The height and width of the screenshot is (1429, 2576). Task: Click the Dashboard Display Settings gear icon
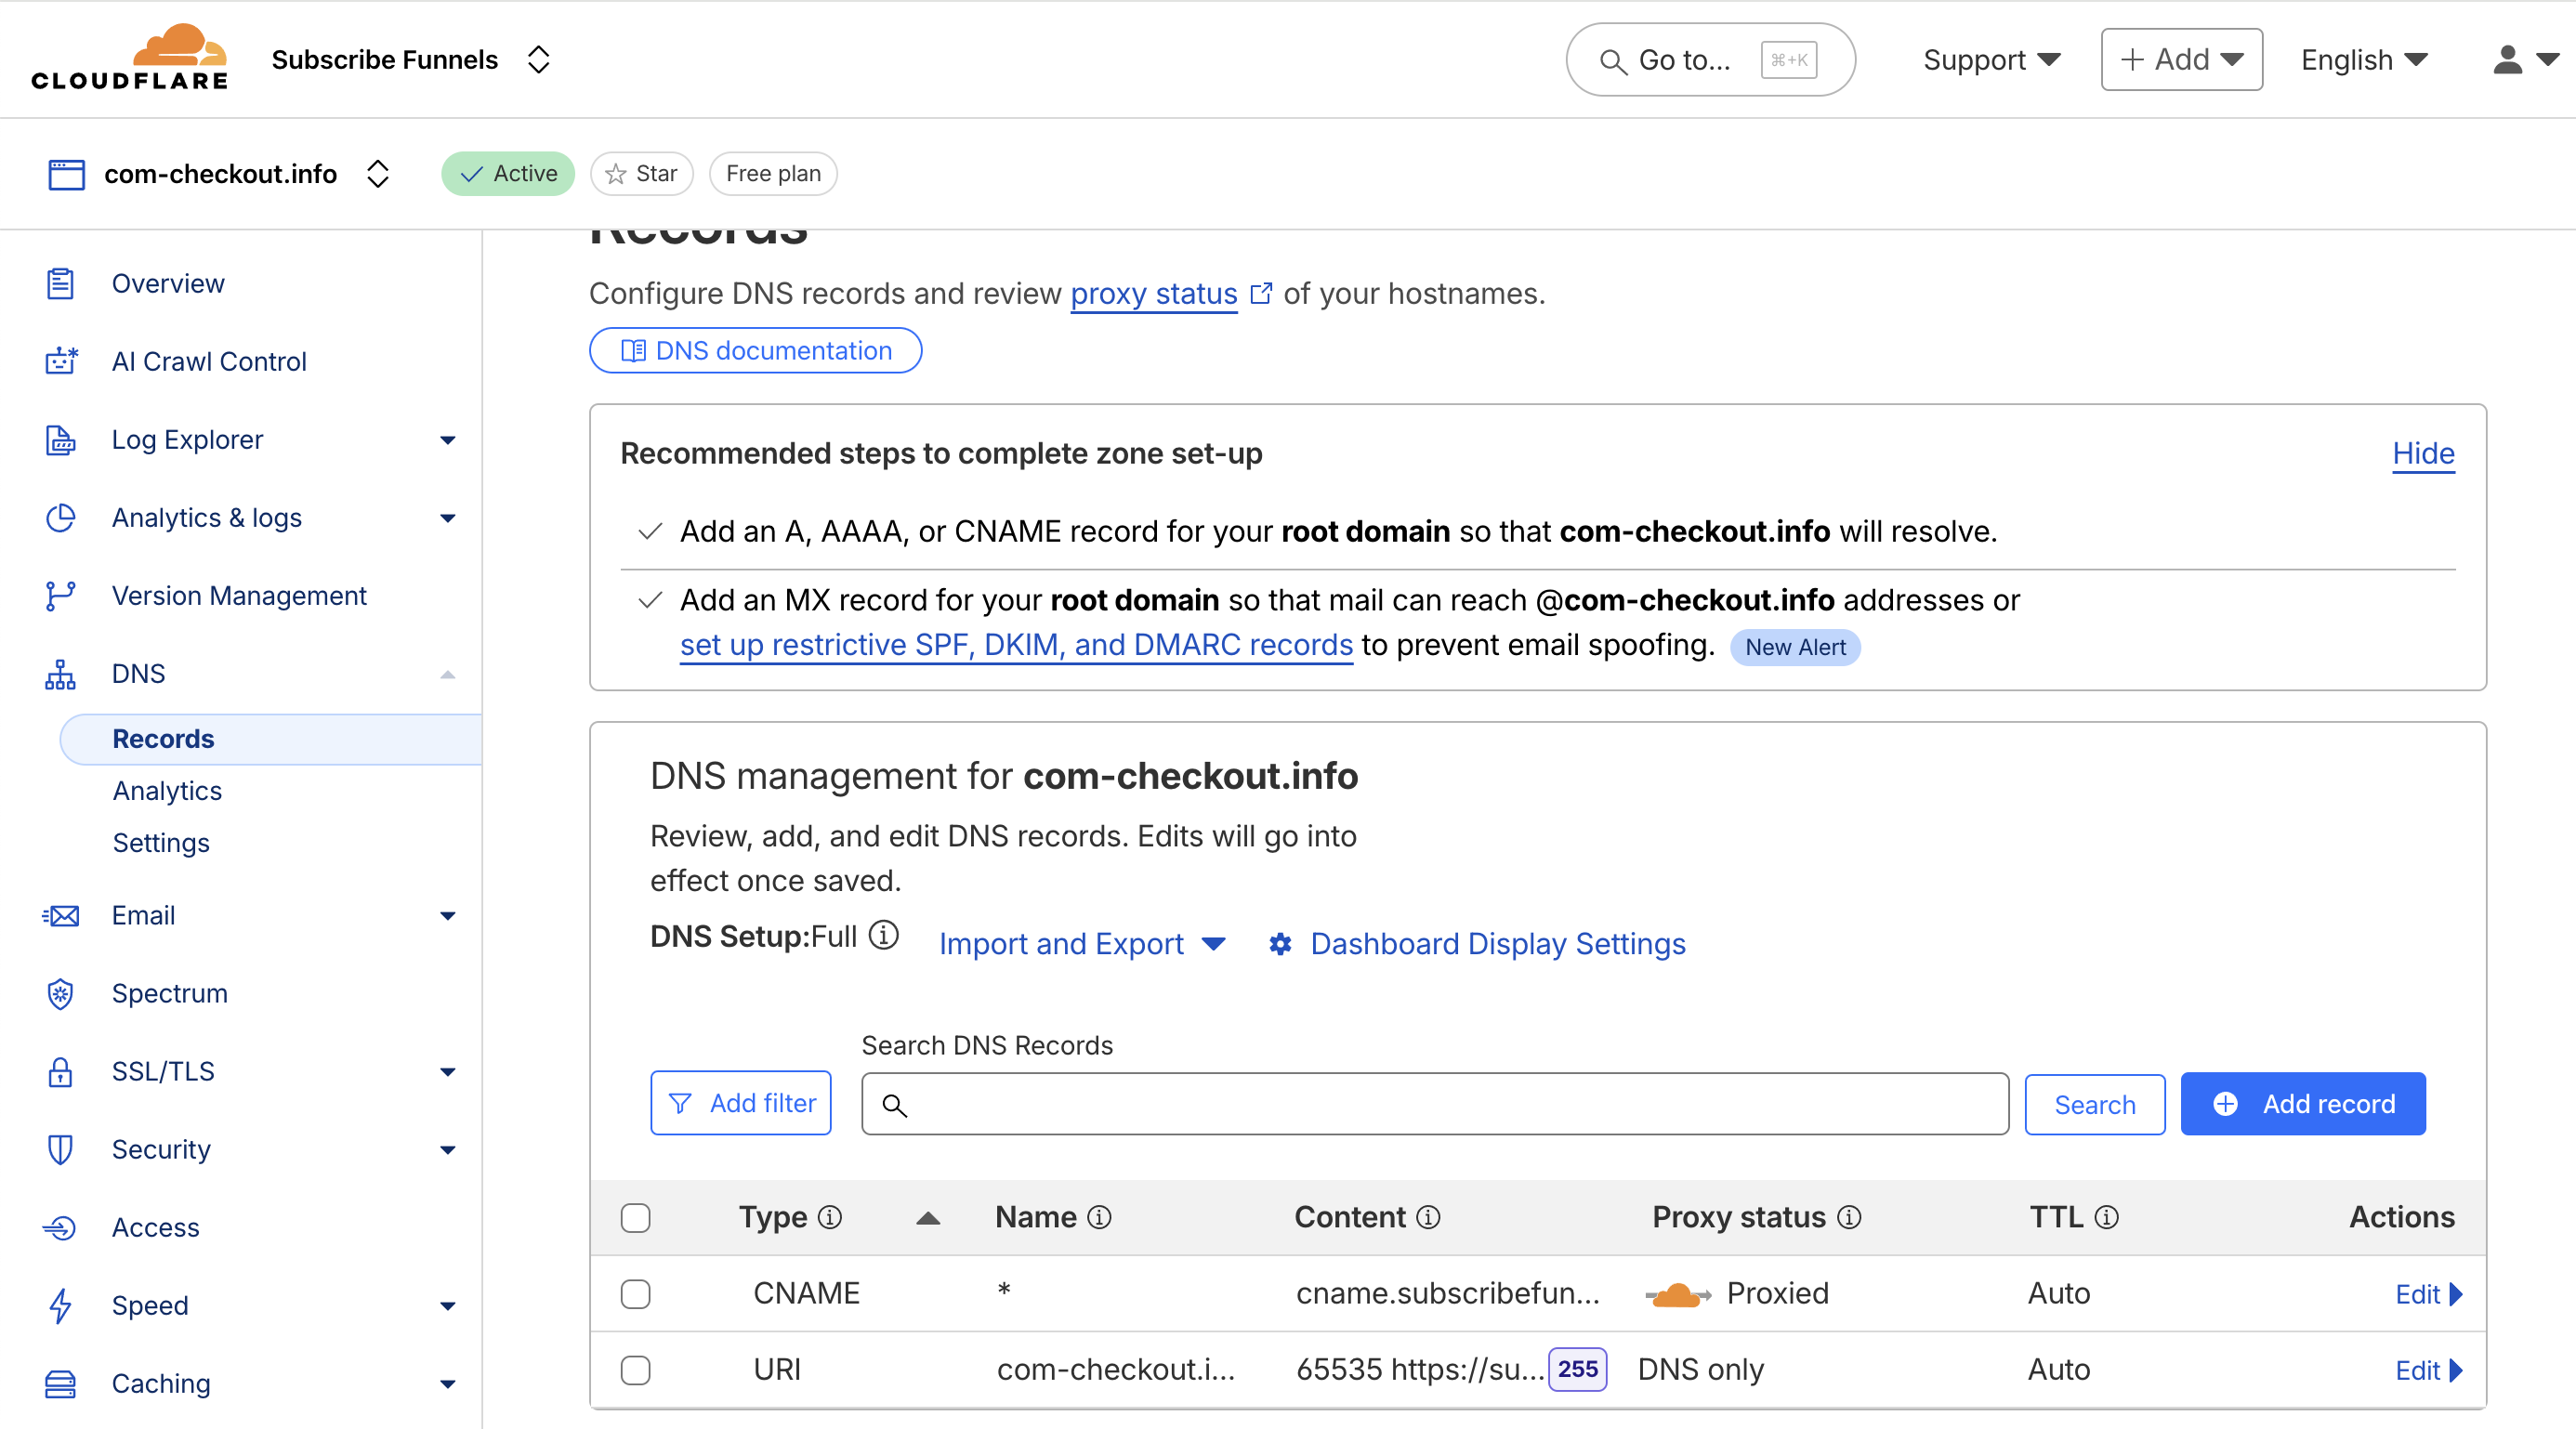1280,943
